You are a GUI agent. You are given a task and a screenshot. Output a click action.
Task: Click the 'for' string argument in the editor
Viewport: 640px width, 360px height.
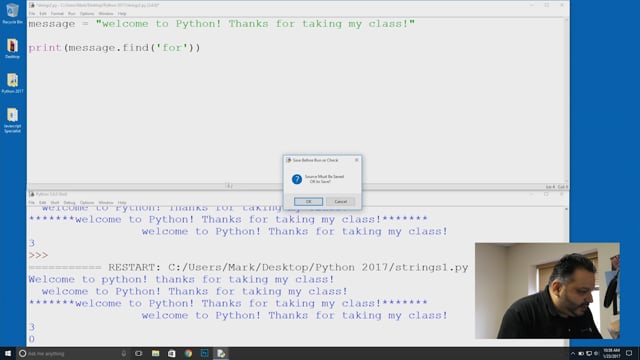click(172, 48)
